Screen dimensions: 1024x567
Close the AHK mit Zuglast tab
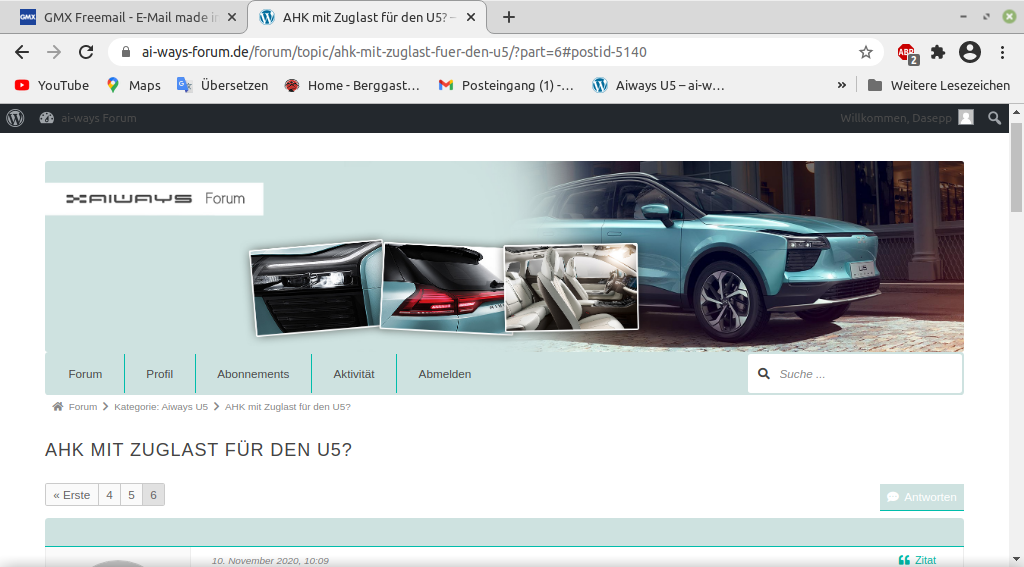point(471,18)
